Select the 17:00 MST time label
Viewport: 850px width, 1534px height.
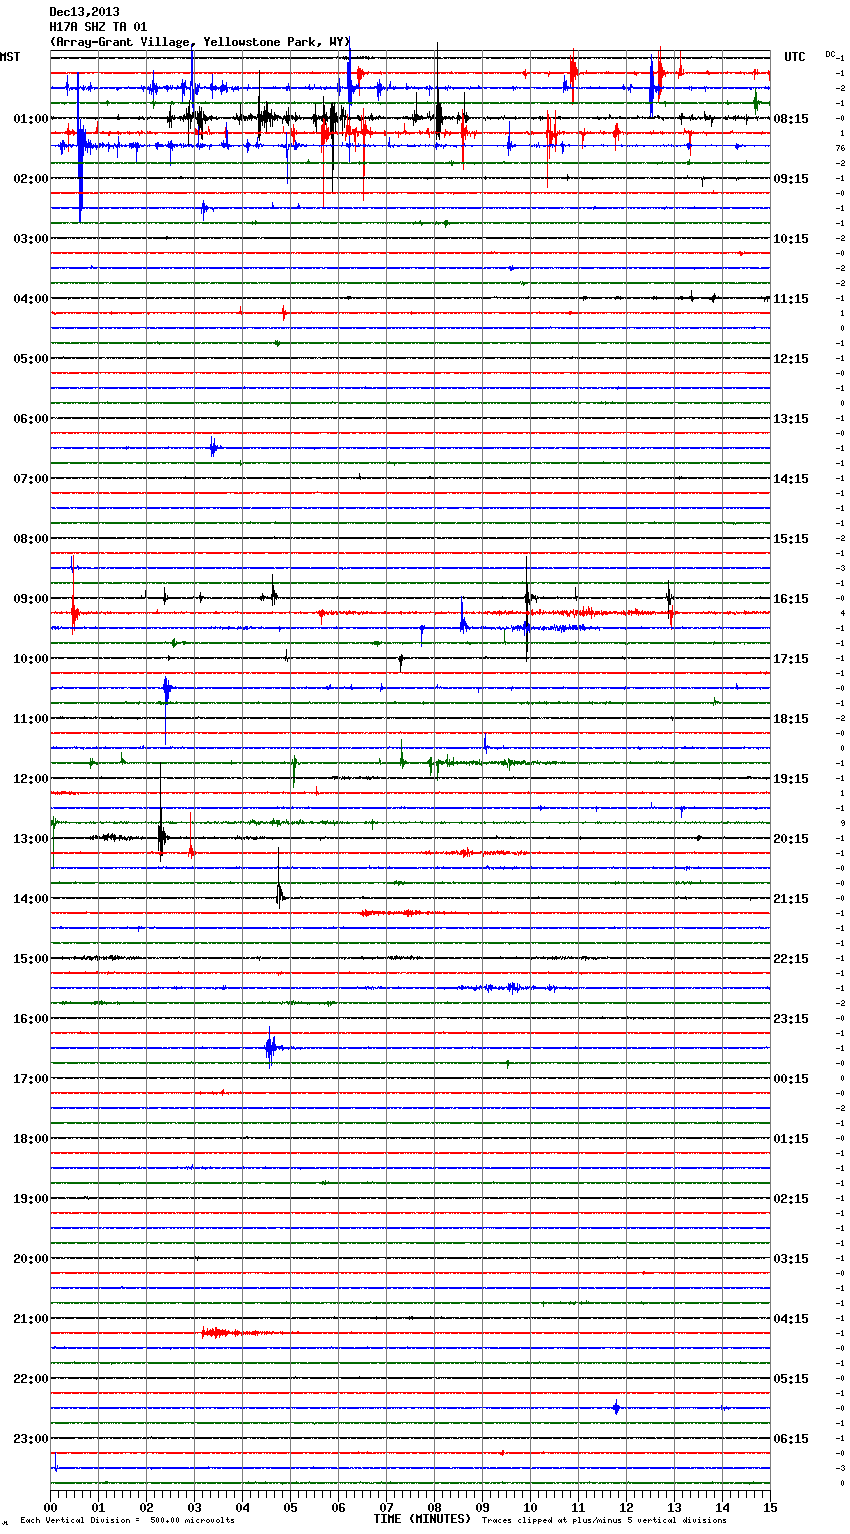[x=31, y=1079]
